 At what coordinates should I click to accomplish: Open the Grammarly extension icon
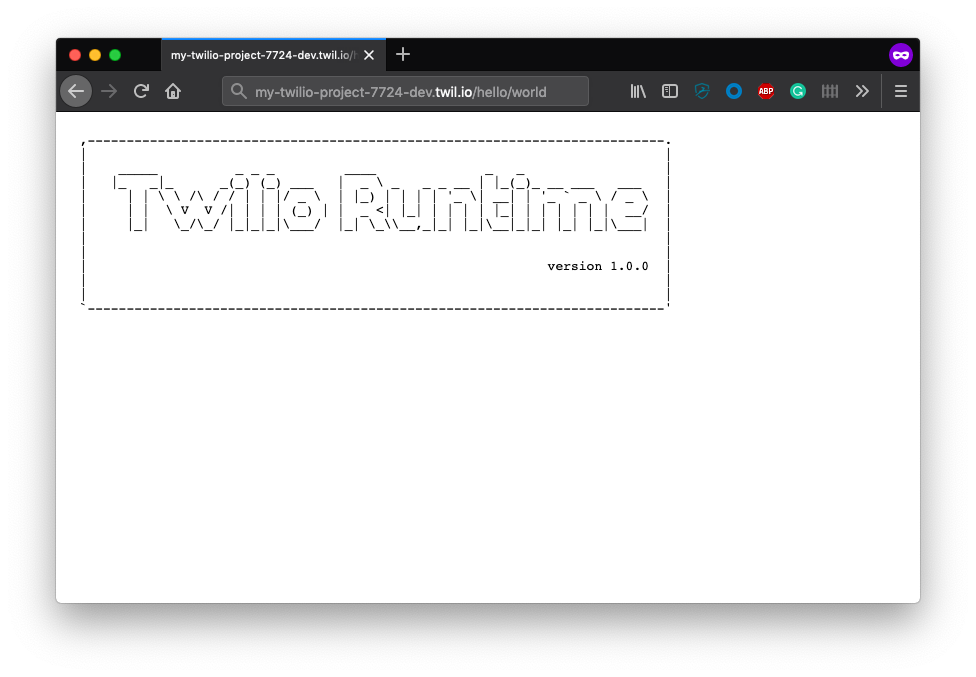[798, 91]
